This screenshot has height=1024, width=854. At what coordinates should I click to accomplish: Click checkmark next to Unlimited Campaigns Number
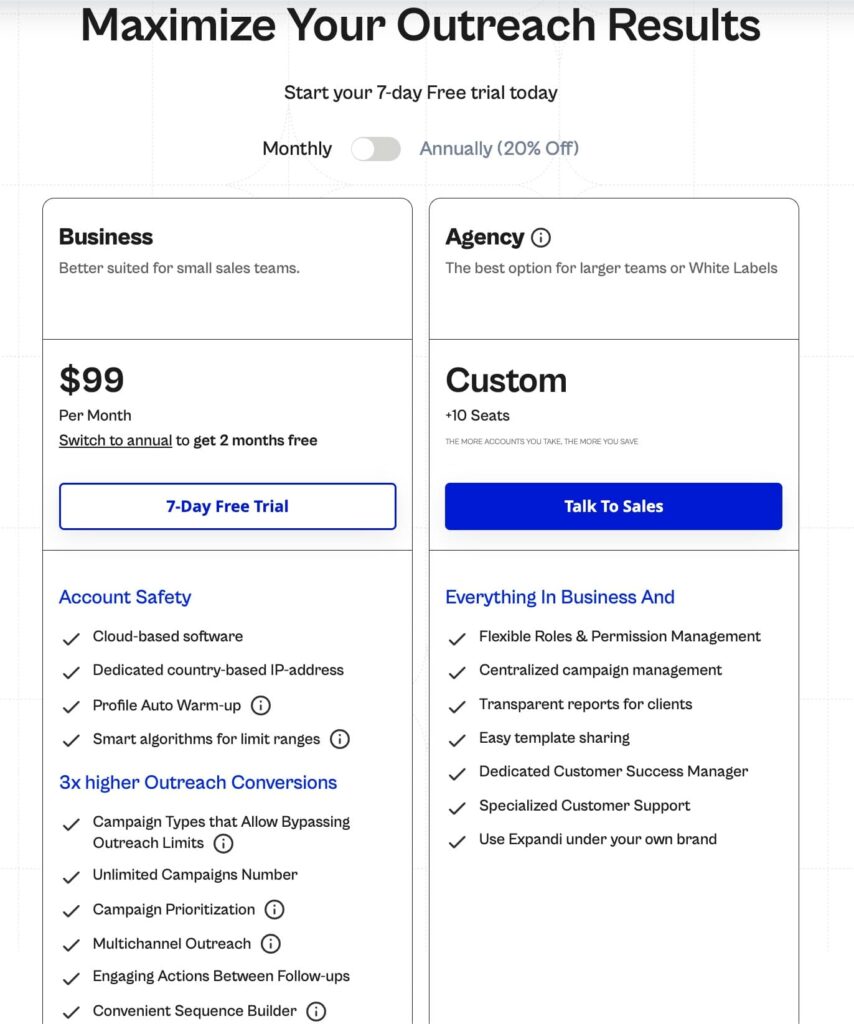click(71, 877)
